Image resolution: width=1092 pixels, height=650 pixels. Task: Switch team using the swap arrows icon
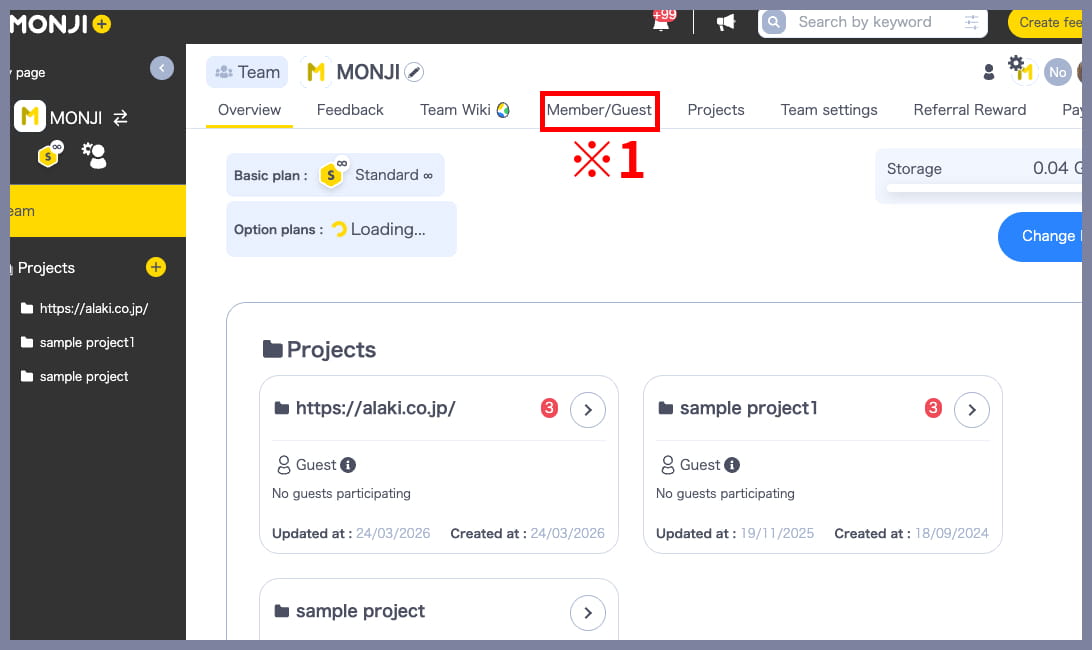point(120,118)
